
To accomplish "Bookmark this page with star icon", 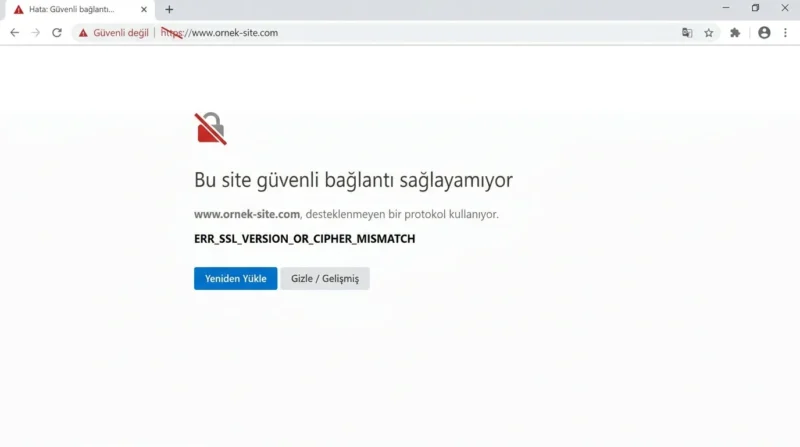I will click(709, 33).
